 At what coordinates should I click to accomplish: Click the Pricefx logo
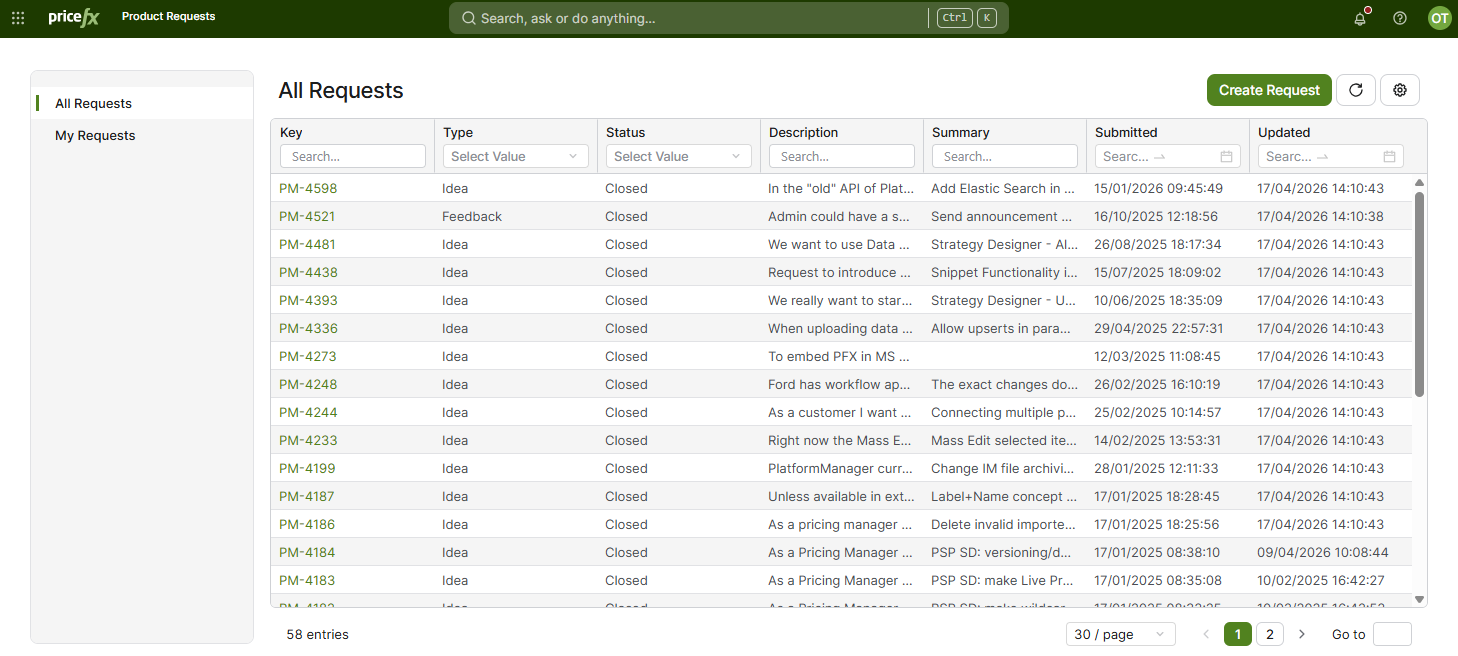tap(74, 17)
